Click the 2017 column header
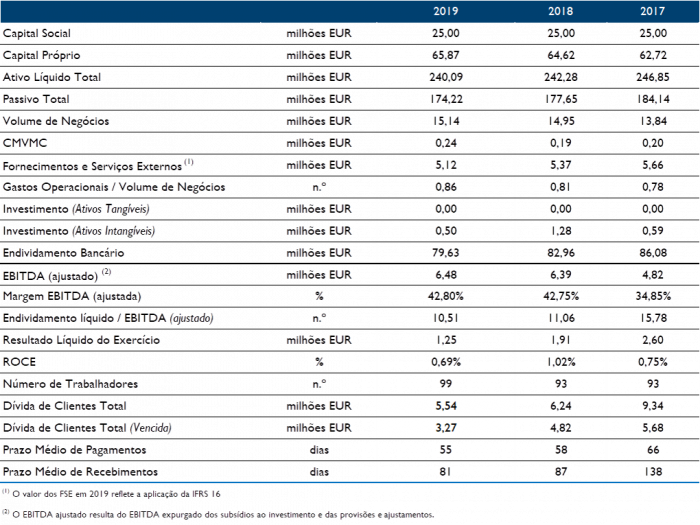 click(x=652, y=11)
